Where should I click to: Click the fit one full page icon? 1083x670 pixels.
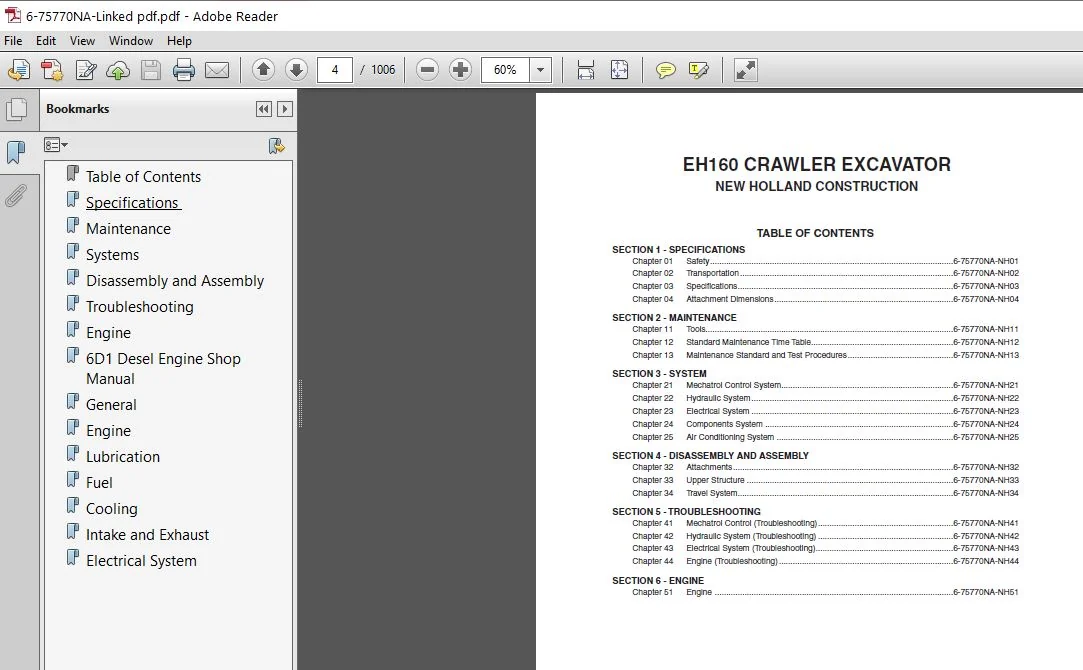(x=620, y=70)
